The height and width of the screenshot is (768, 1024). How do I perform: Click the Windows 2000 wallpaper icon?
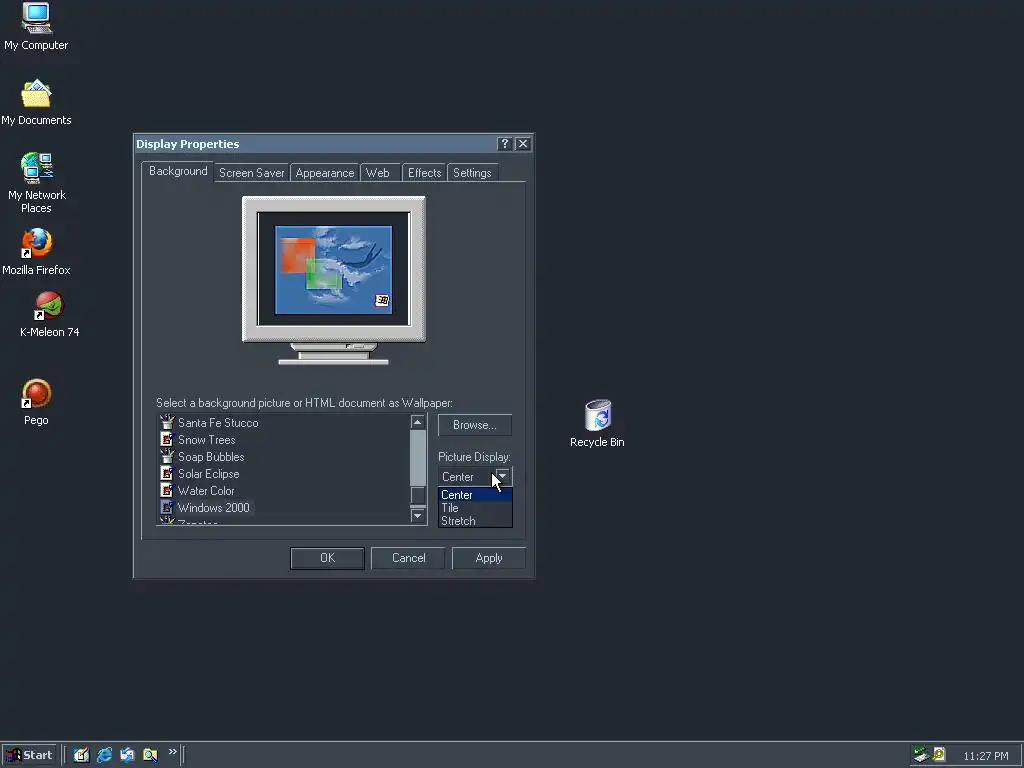pyautogui.click(x=167, y=507)
